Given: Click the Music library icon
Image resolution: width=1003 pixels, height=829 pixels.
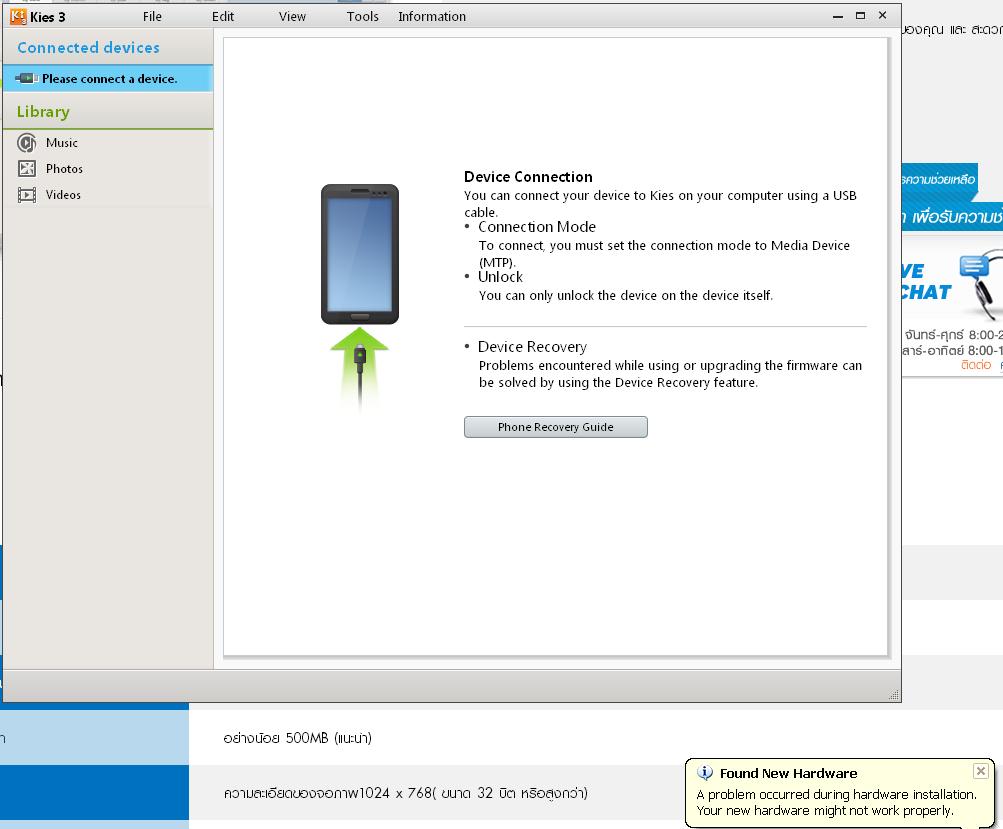Looking at the screenshot, I should click(x=26, y=143).
